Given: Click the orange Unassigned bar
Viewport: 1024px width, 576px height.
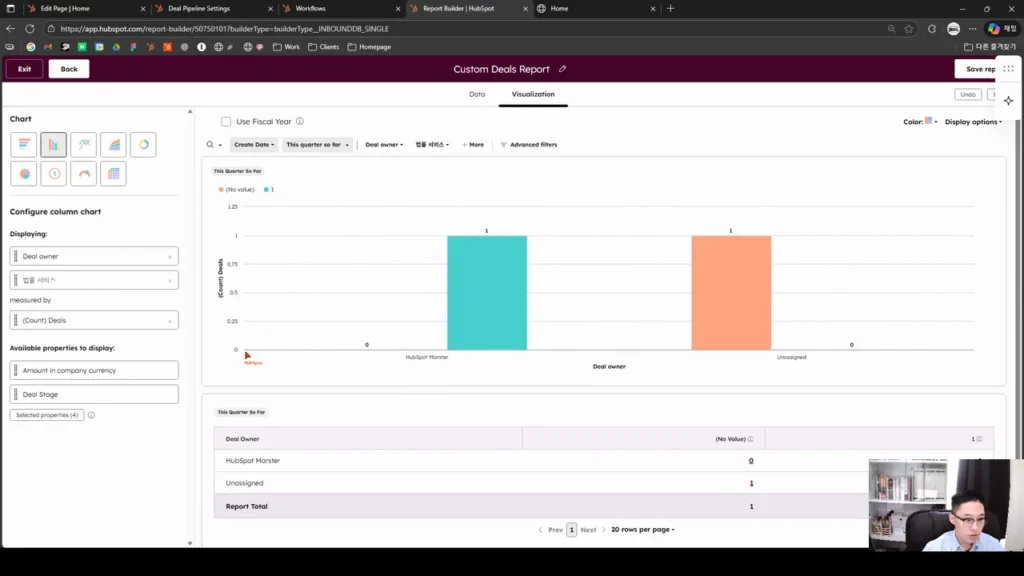Looking at the screenshot, I should [x=731, y=293].
